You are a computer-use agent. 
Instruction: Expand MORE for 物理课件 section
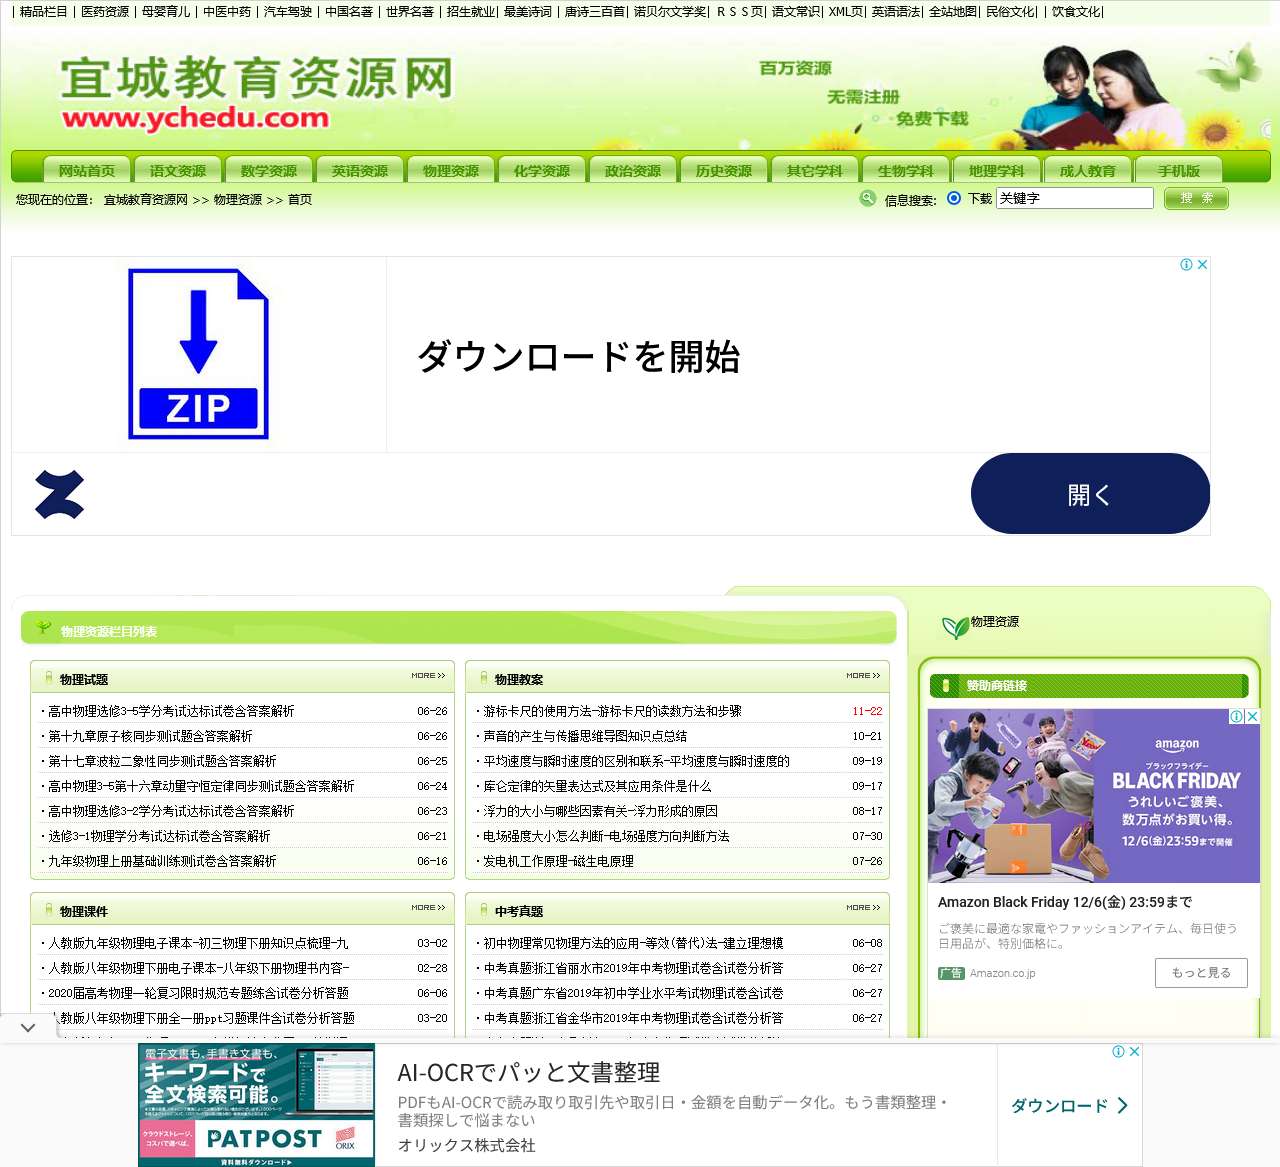coord(429,908)
